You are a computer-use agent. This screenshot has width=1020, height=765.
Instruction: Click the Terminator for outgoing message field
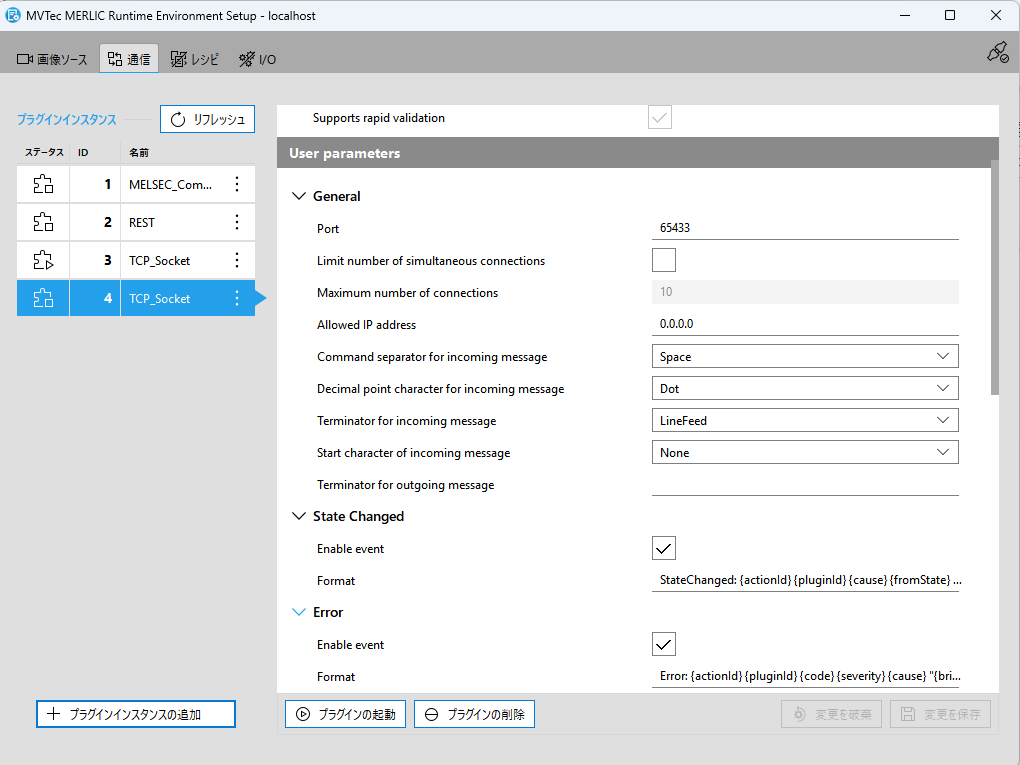805,485
